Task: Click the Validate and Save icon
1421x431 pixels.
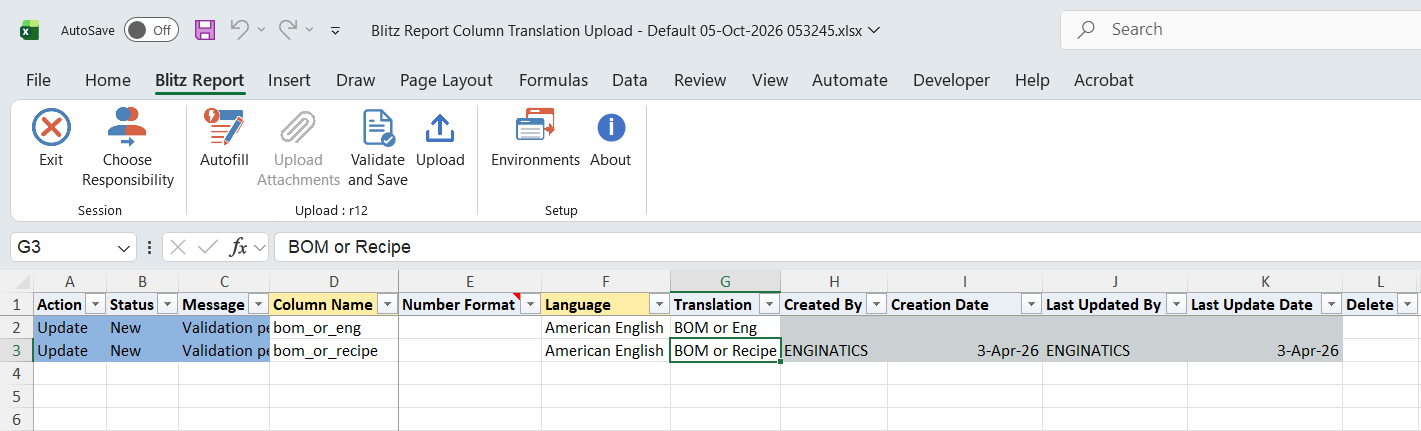Action: (x=378, y=129)
